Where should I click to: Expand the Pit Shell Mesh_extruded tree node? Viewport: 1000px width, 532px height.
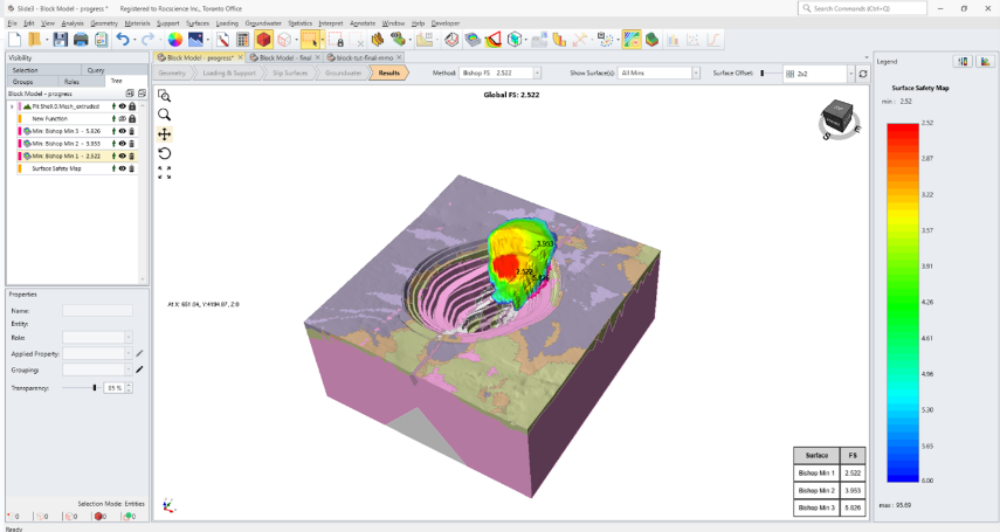(11, 107)
